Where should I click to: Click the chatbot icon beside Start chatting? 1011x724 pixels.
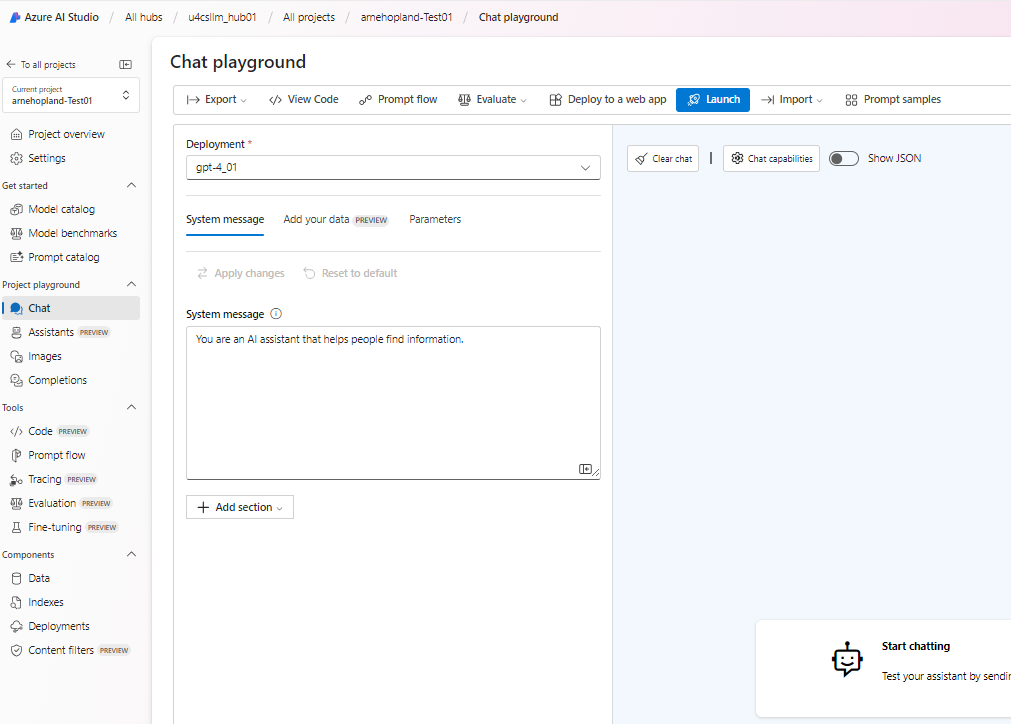coord(847,660)
